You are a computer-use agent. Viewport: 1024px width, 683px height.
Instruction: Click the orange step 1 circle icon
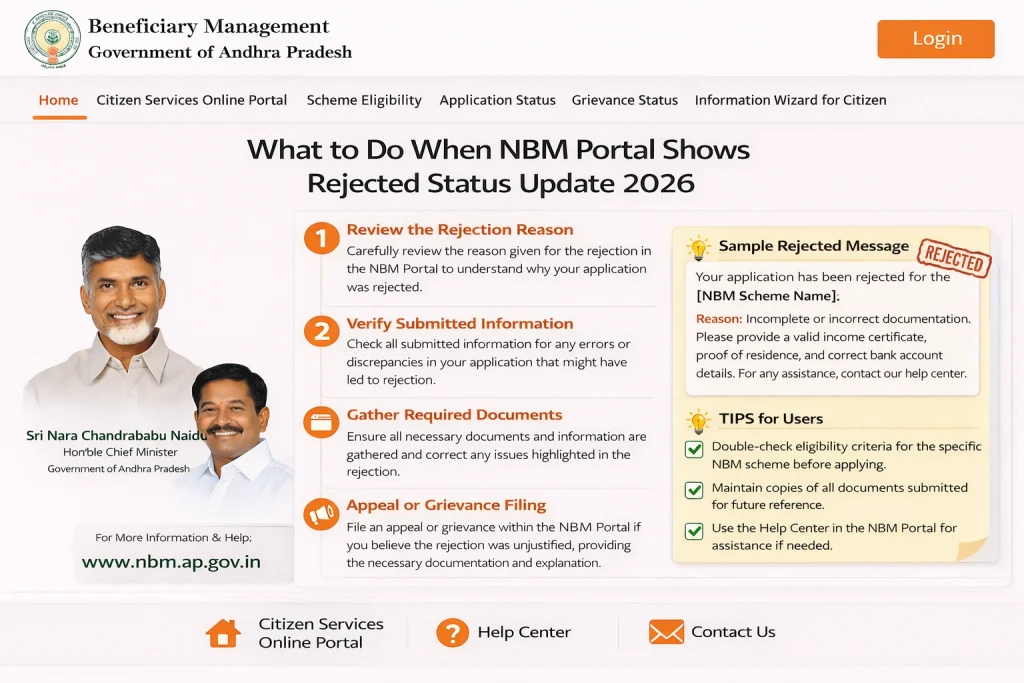coord(321,238)
